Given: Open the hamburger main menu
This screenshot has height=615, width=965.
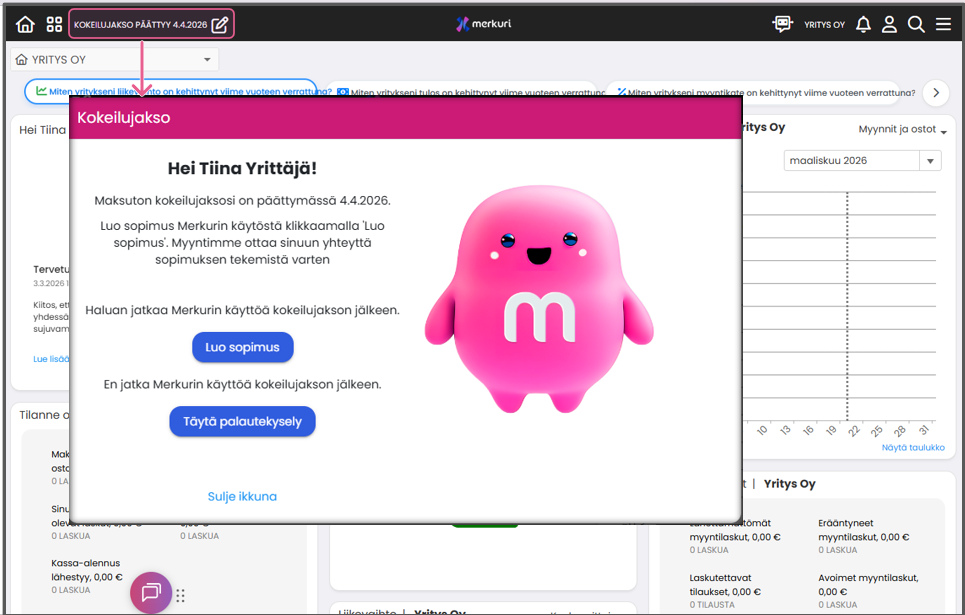Looking at the screenshot, I should [x=943, y=24].
